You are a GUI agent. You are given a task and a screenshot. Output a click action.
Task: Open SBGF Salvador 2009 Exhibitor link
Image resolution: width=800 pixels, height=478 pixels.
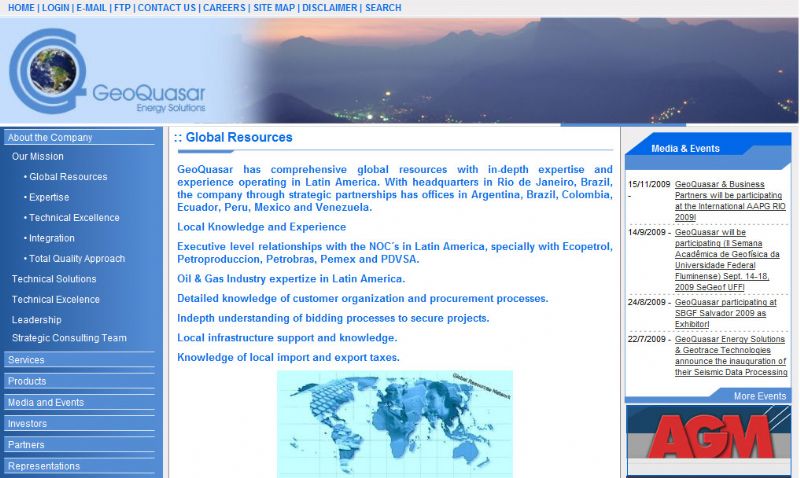point(726,313)
